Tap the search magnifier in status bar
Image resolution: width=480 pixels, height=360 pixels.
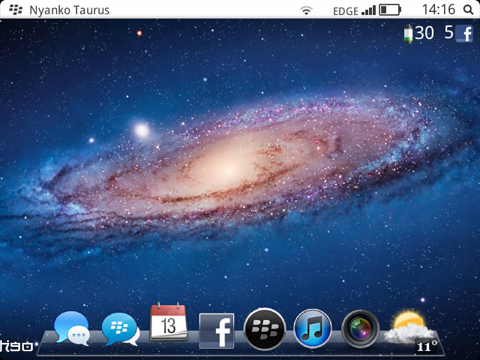(468, 10)
